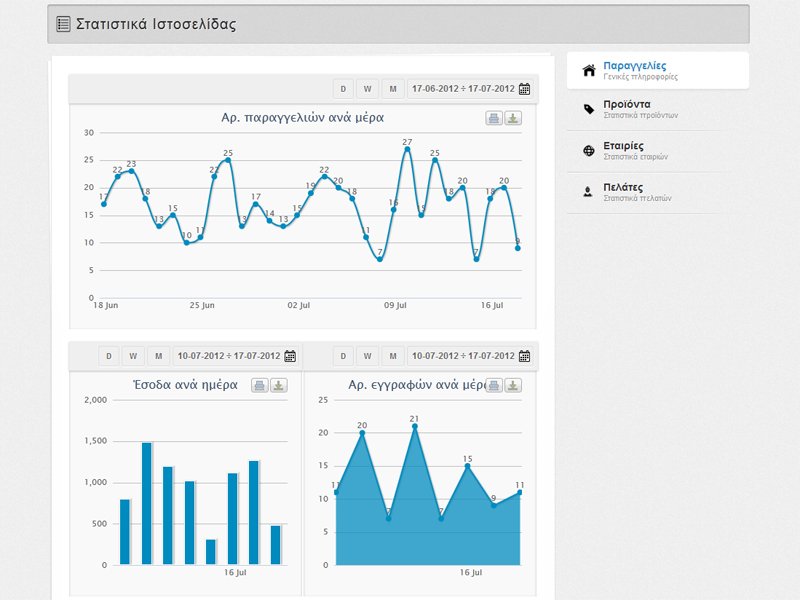Print the registrations per day chart
Image resolution: width=800 pixels, height=600 pixels.
coord(494,385)
